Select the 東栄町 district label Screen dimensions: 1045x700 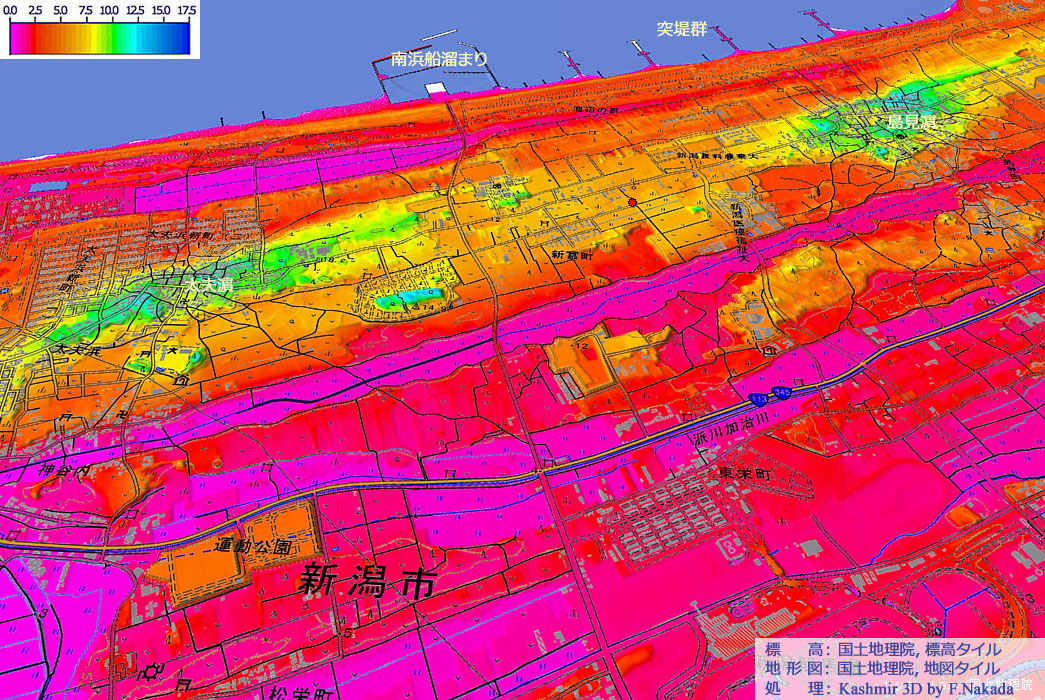coord(746,472)
